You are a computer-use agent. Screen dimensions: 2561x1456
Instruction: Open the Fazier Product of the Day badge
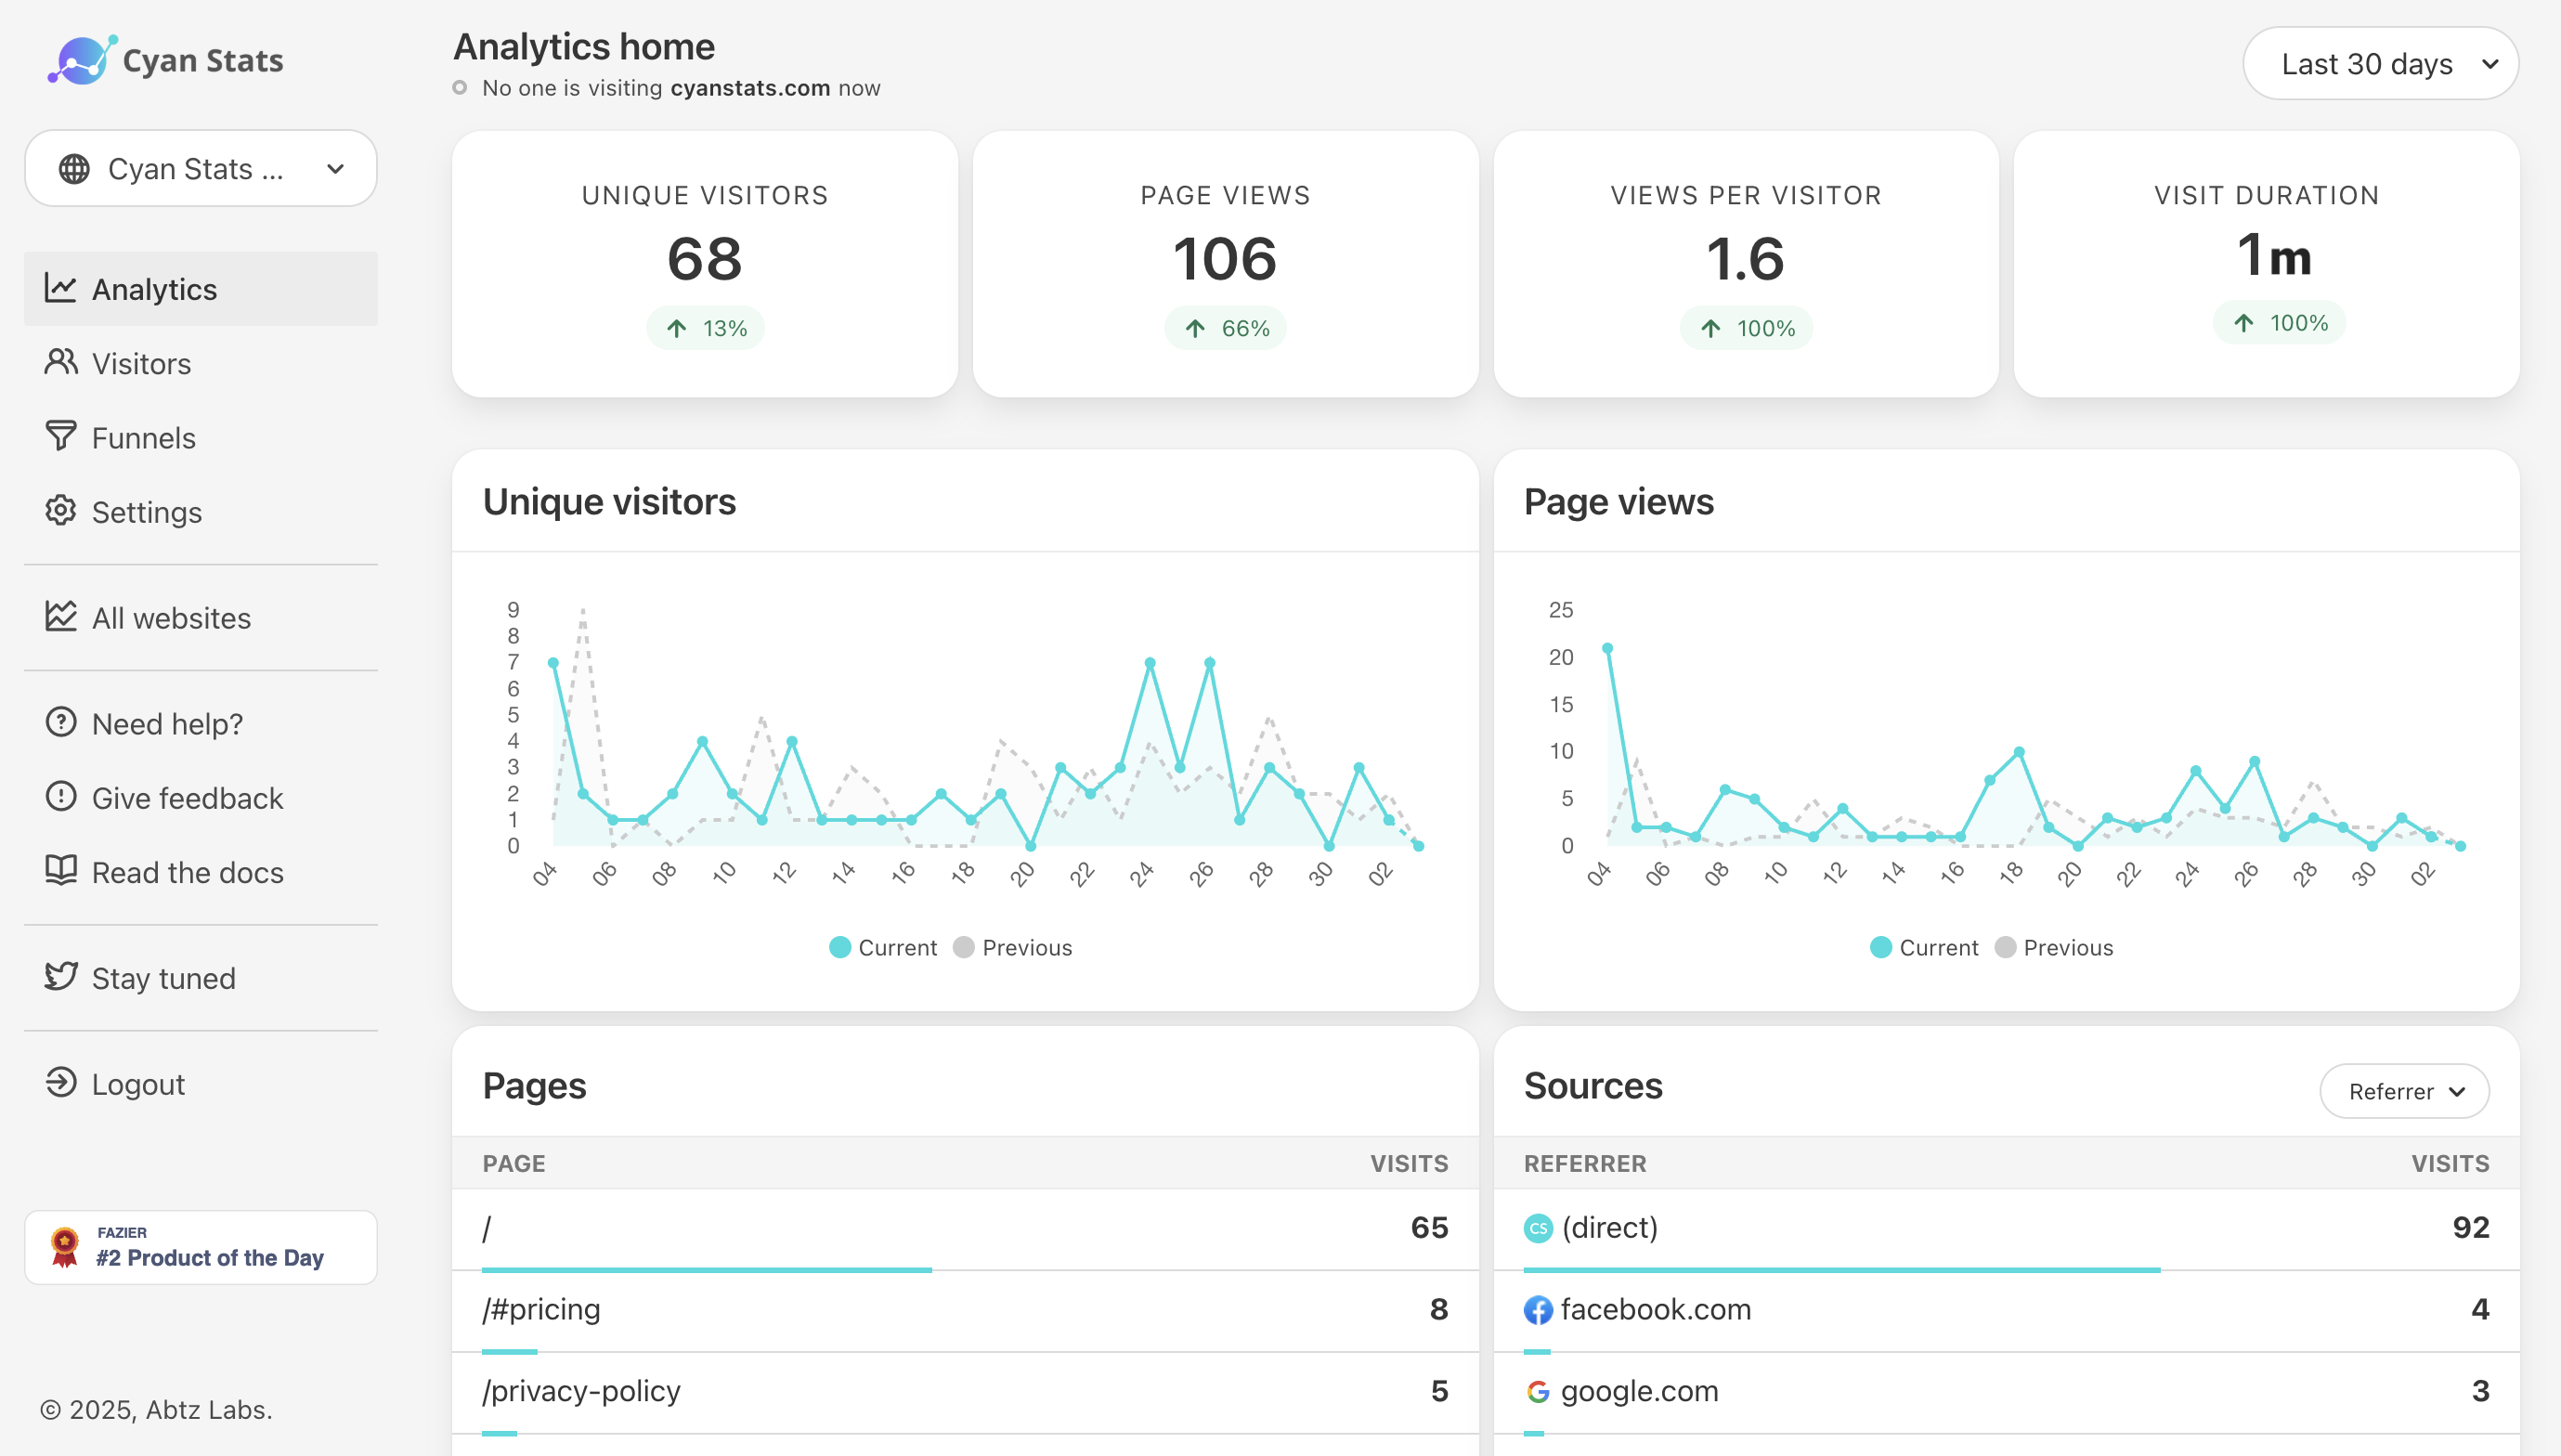[200, 1247]
